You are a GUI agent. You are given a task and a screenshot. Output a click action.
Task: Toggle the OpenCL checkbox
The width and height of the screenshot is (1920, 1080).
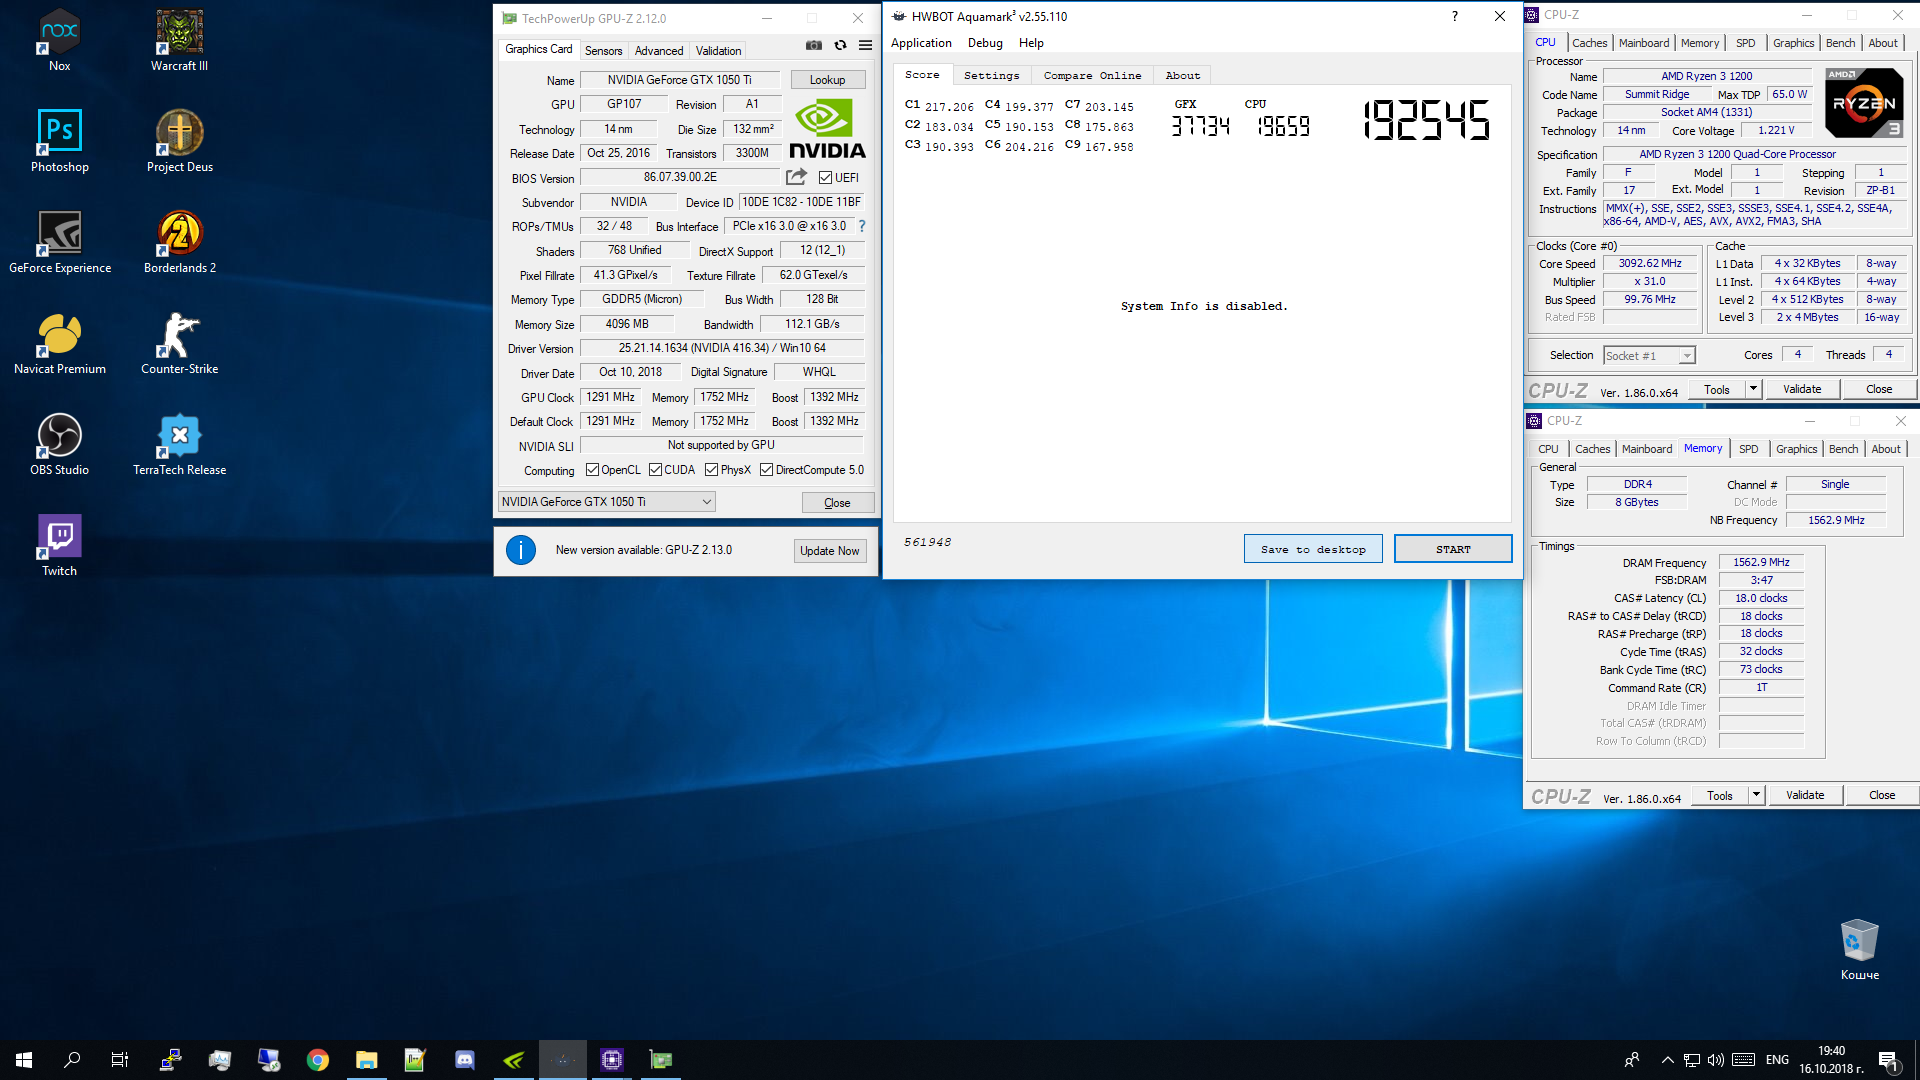coord(592,470)
